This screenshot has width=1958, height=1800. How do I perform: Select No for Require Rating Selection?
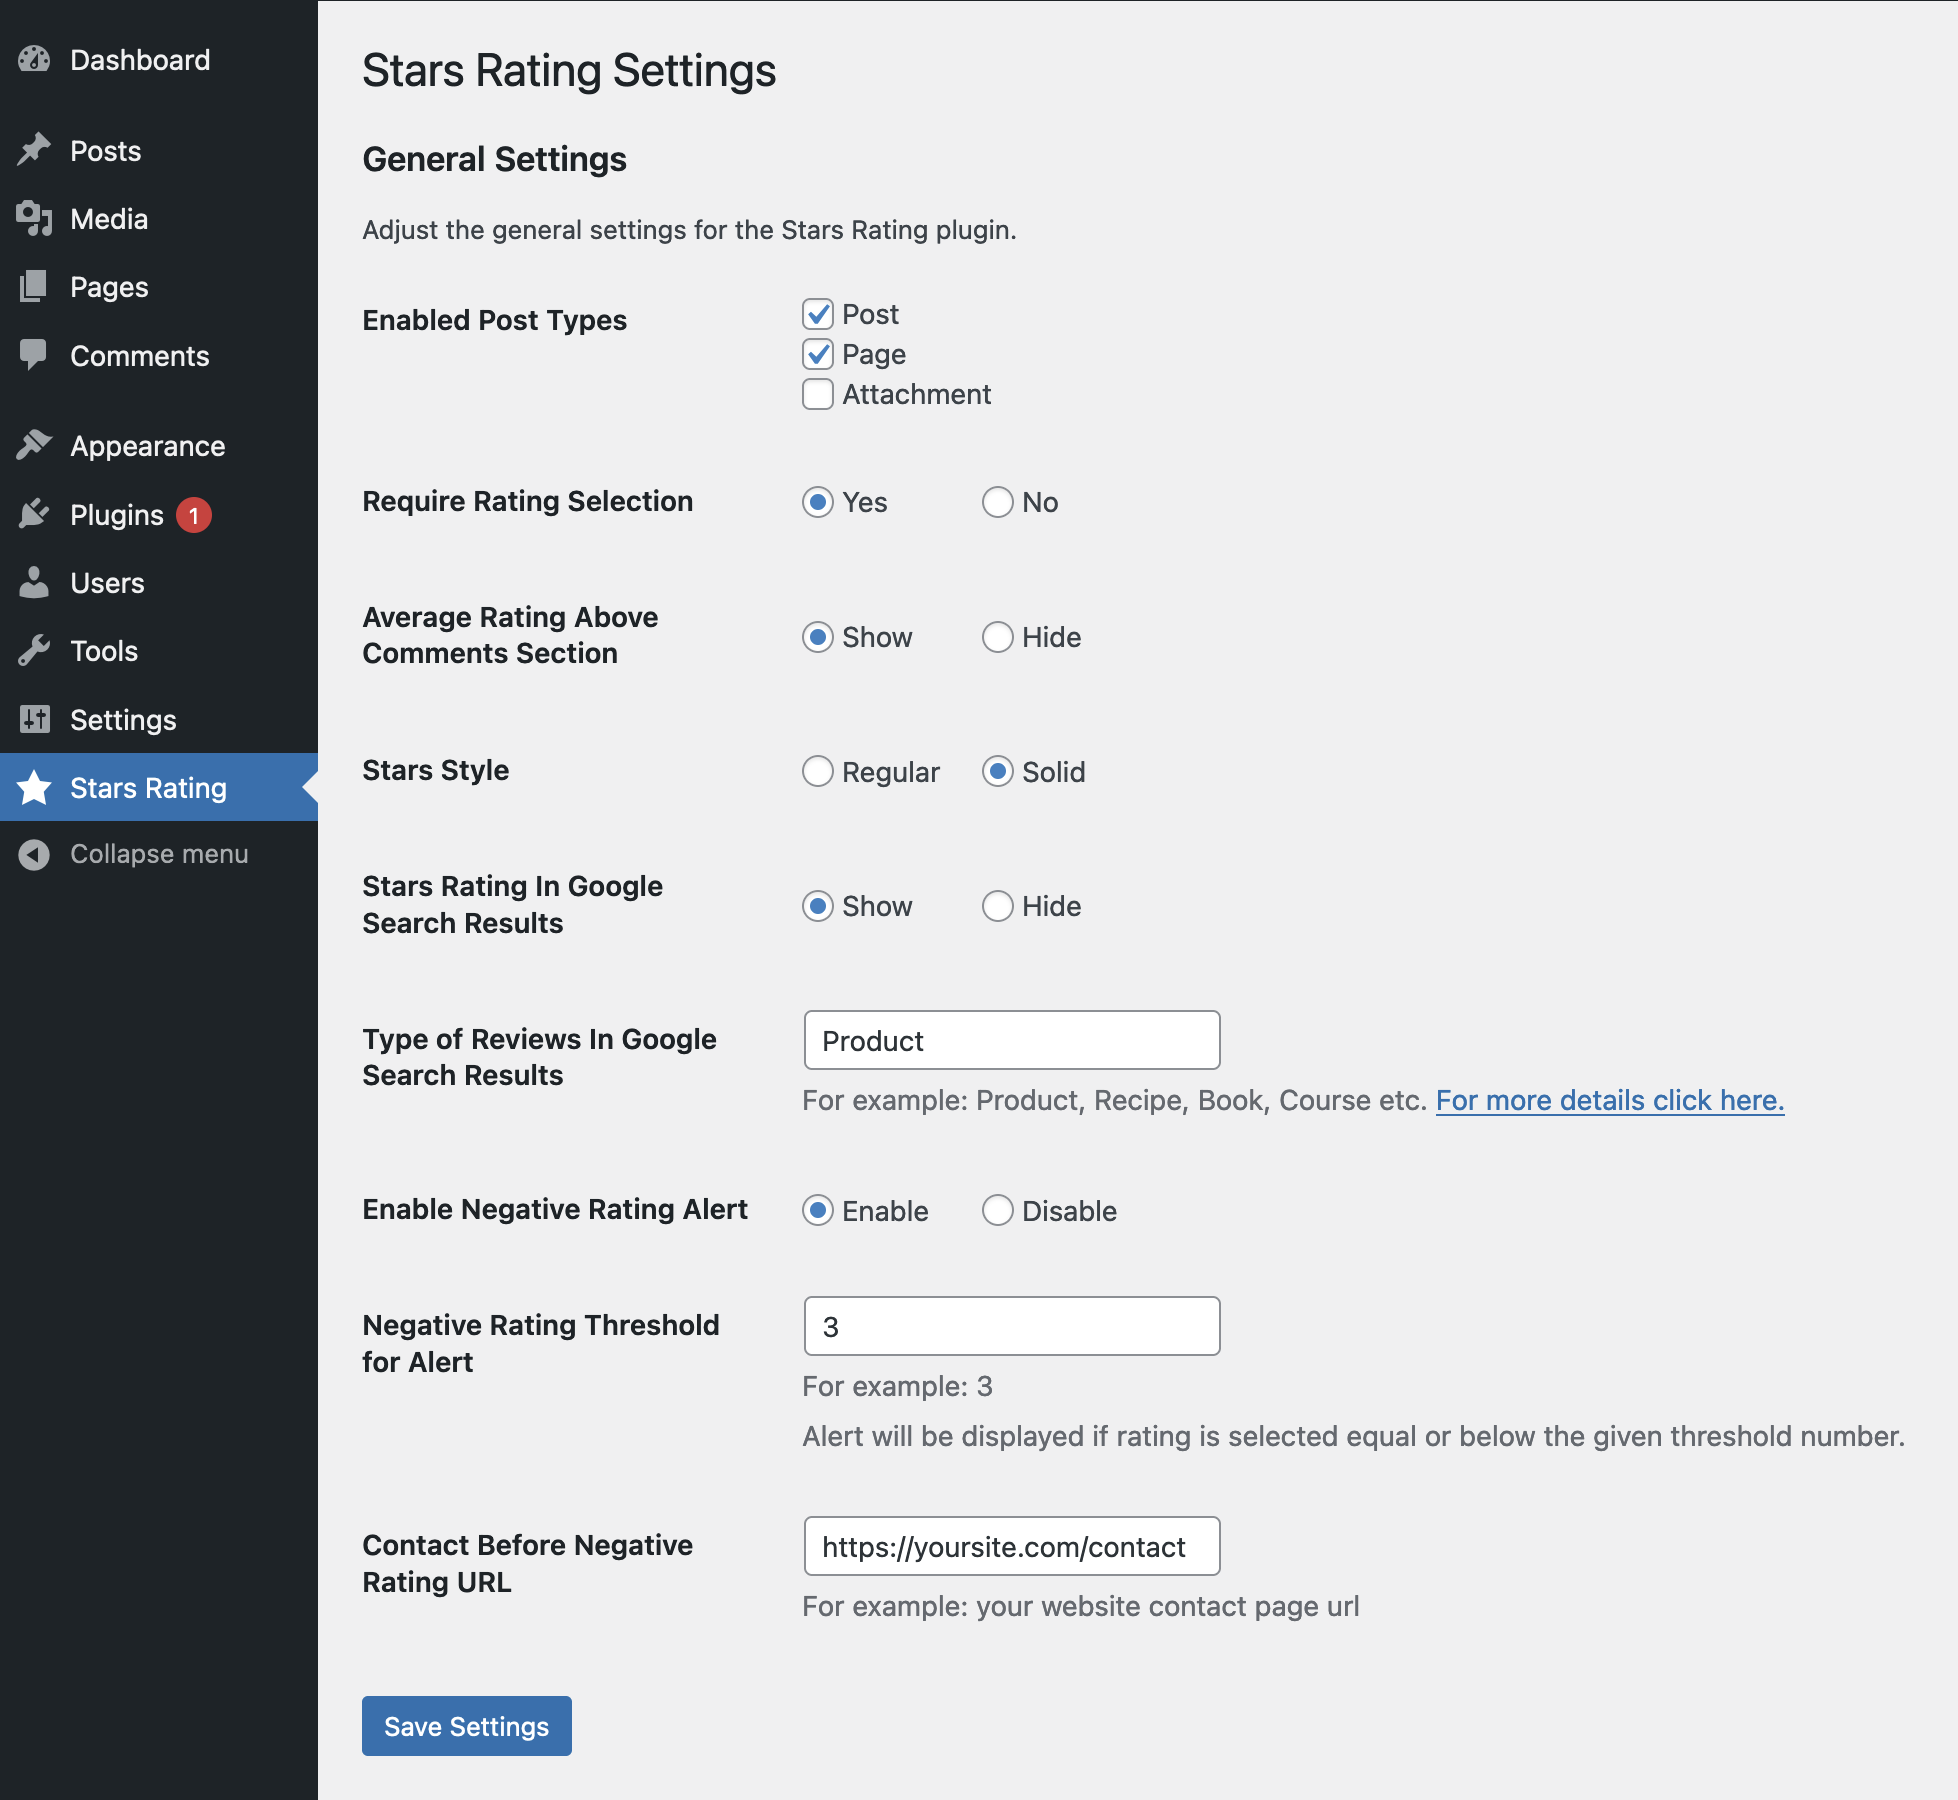[998, 502]
